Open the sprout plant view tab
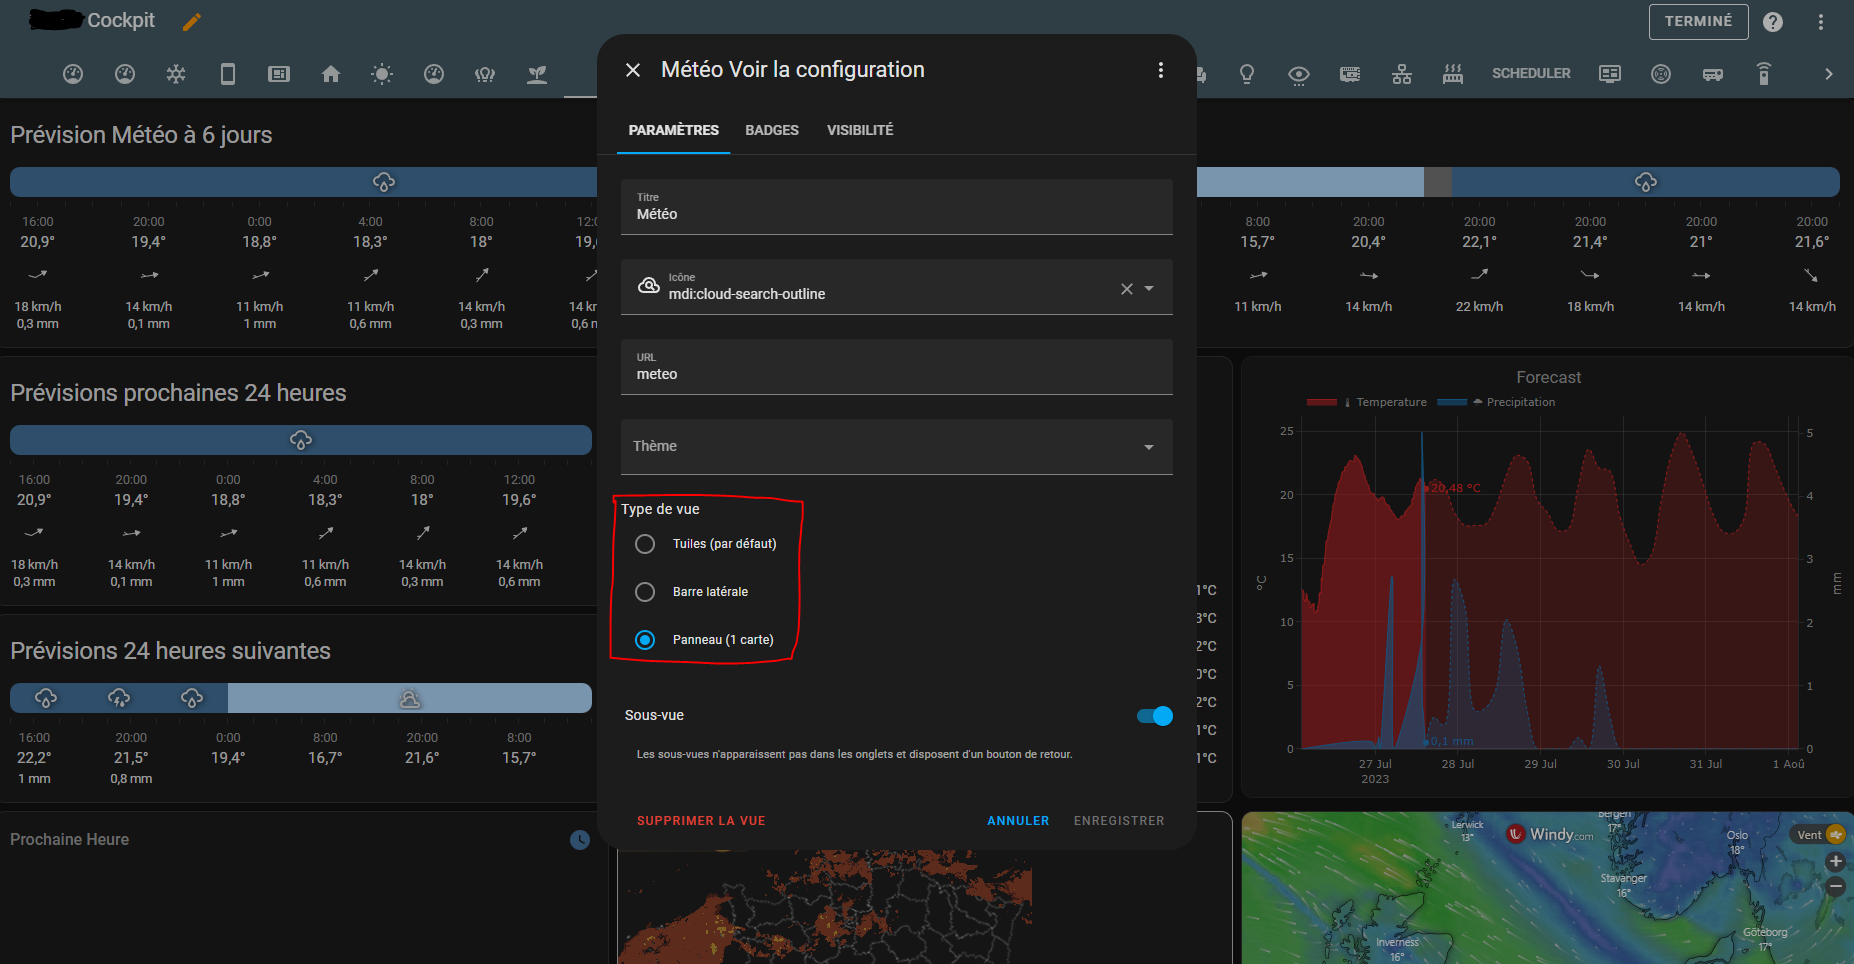Viewport: 1854px width, 964px height. 537,74
